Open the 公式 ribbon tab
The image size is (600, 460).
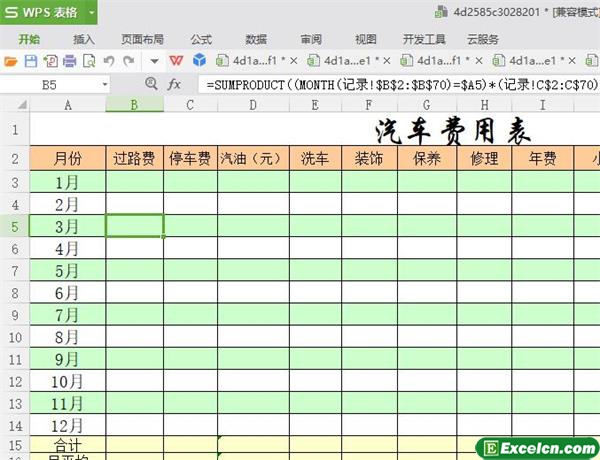click(x=200, y=39)
